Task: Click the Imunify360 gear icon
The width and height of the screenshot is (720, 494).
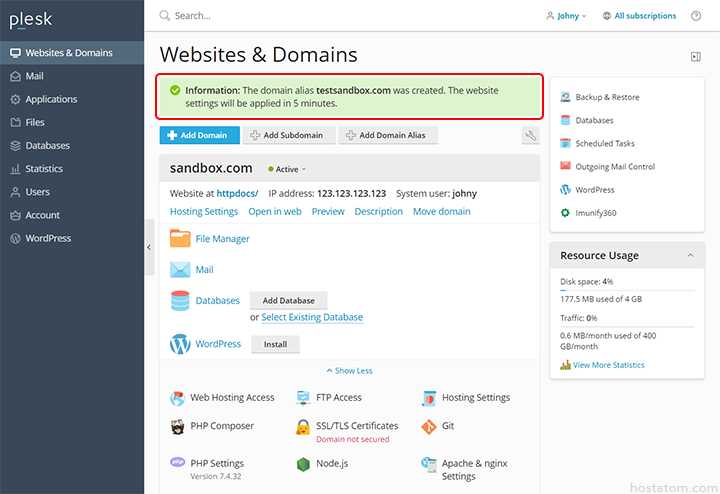Action: 565,213
